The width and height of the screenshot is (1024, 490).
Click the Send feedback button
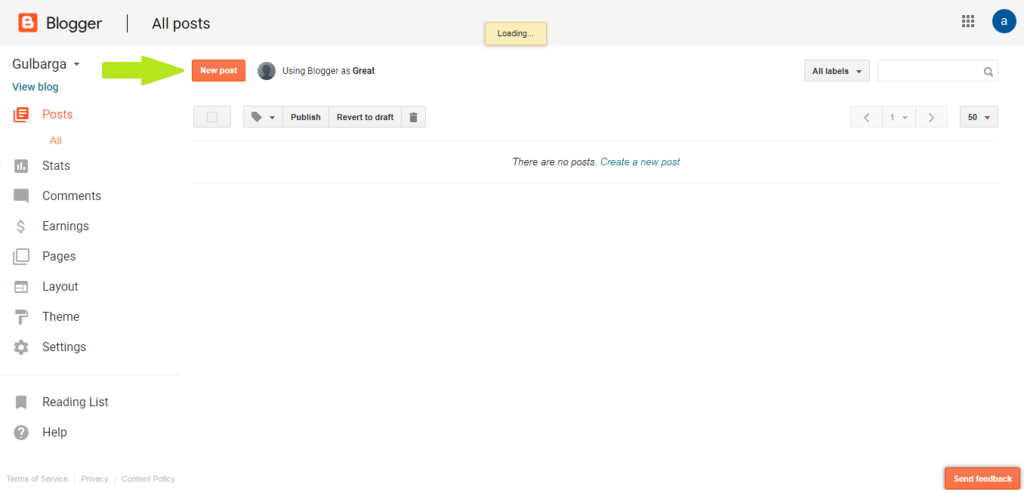pos(982,479)
